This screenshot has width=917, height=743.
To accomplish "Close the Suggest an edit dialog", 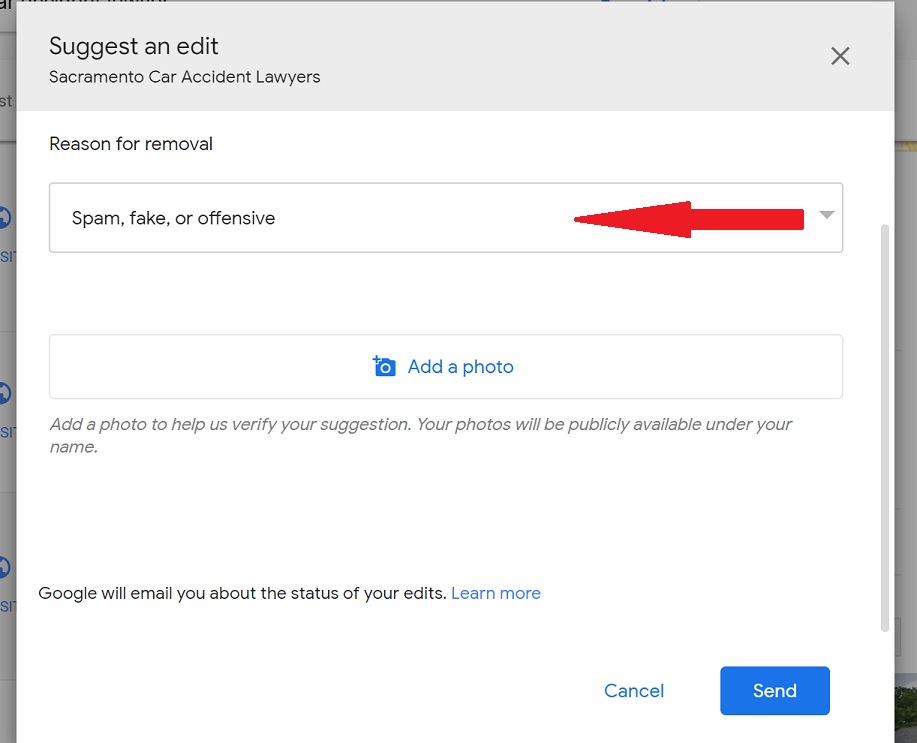I will tap(840, 56).
